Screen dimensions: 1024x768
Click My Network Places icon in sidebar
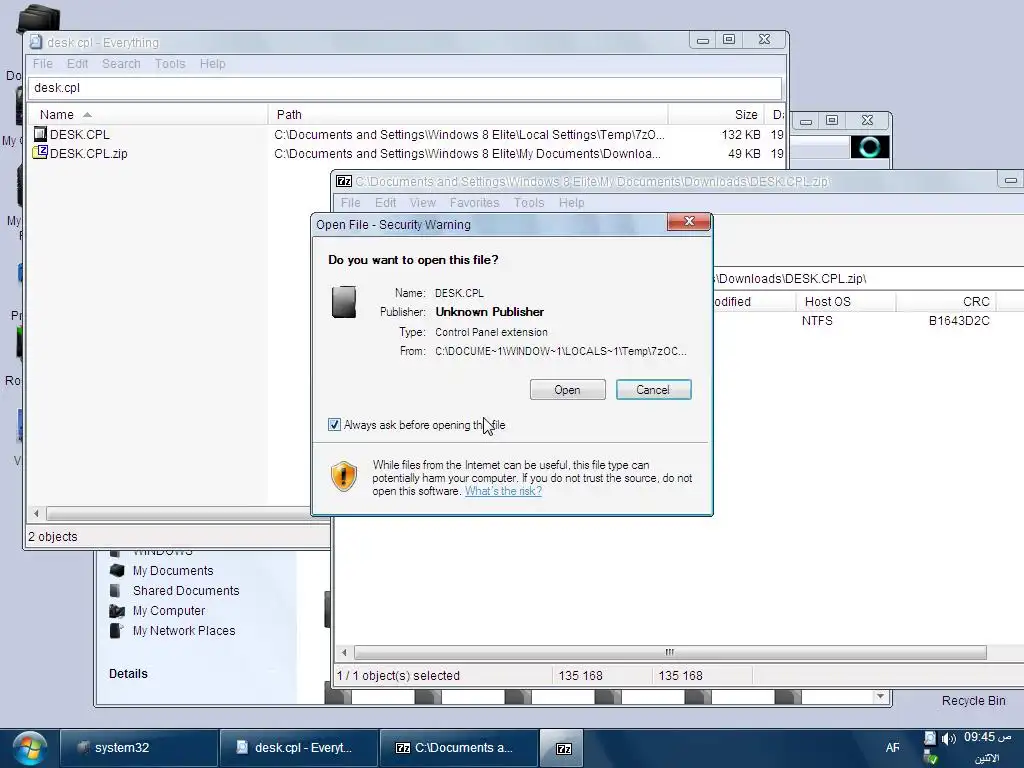coord(116,630)
